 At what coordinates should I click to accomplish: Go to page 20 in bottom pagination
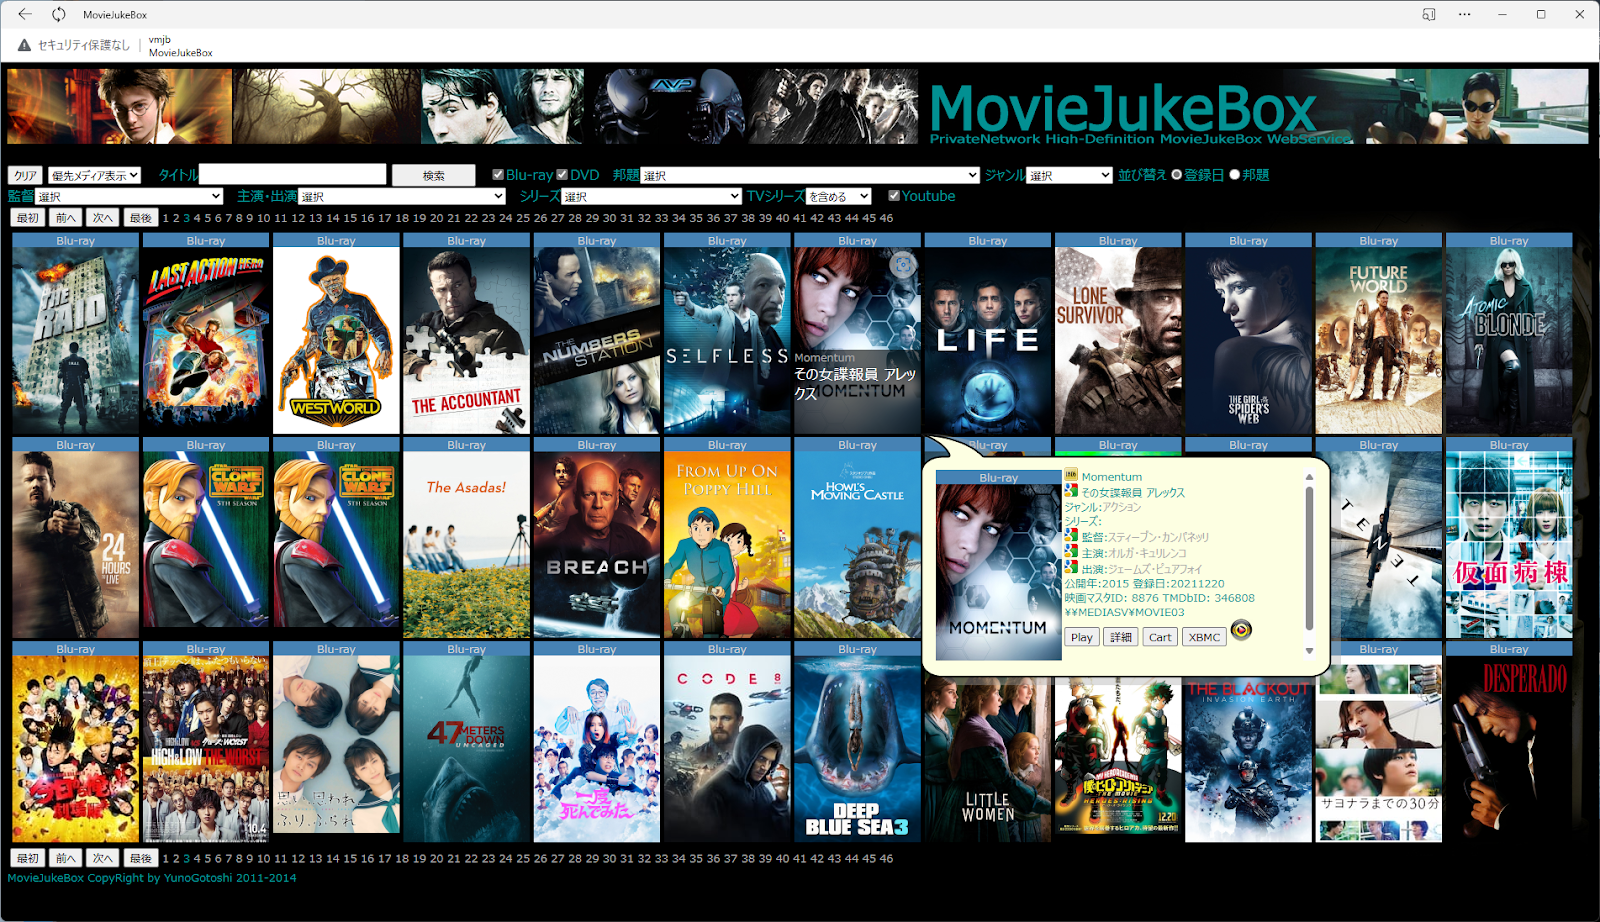pos(436,858)
